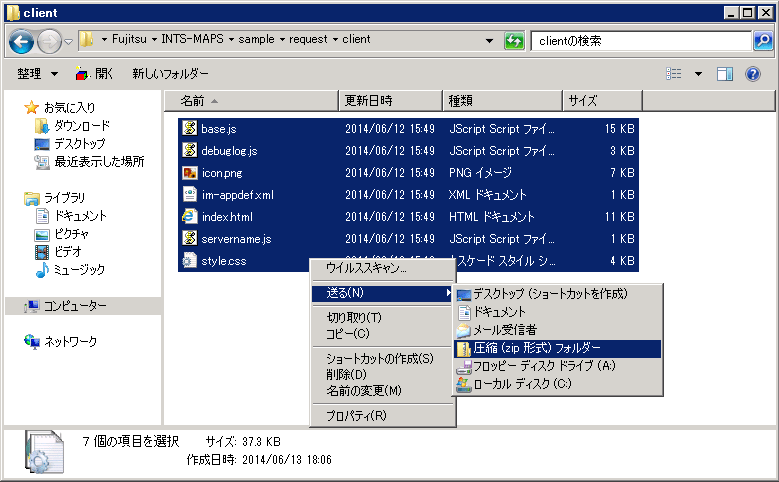Click the refresh icon beside address bar
779x482 pixels.
(515, 41)
